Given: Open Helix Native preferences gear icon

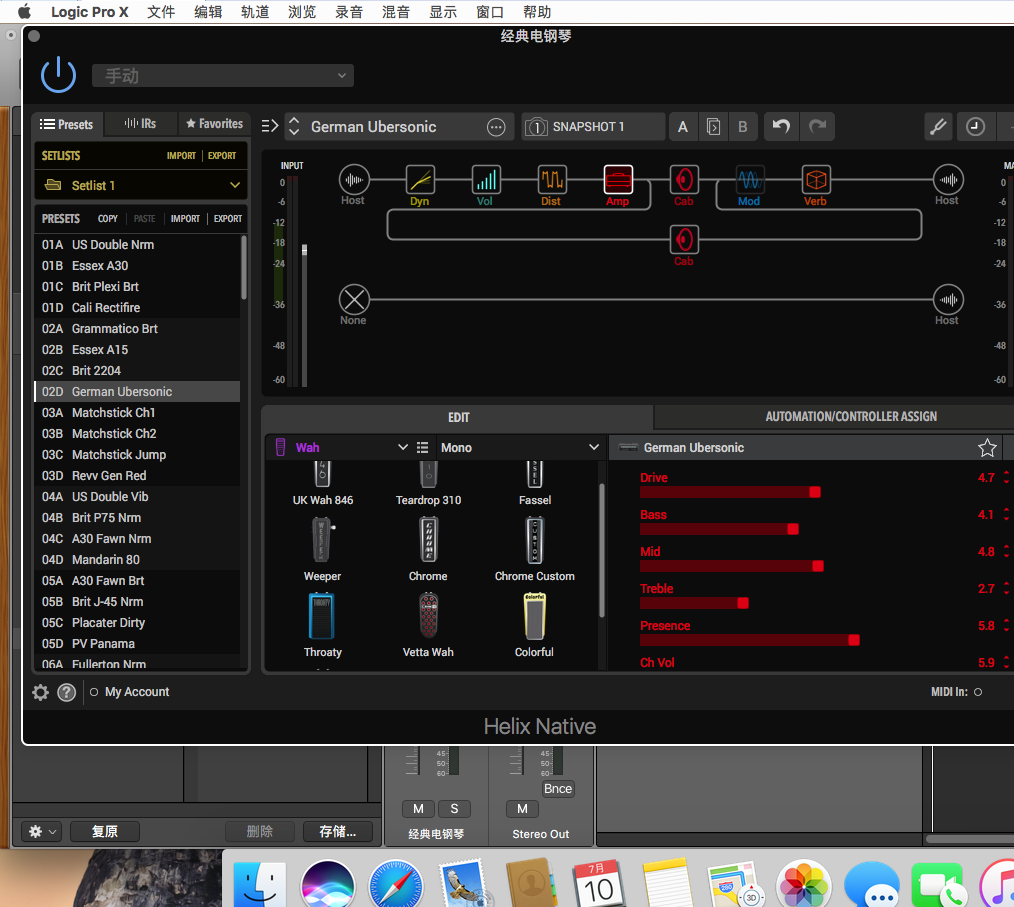Looking at the screenshot, I should 40,692.
